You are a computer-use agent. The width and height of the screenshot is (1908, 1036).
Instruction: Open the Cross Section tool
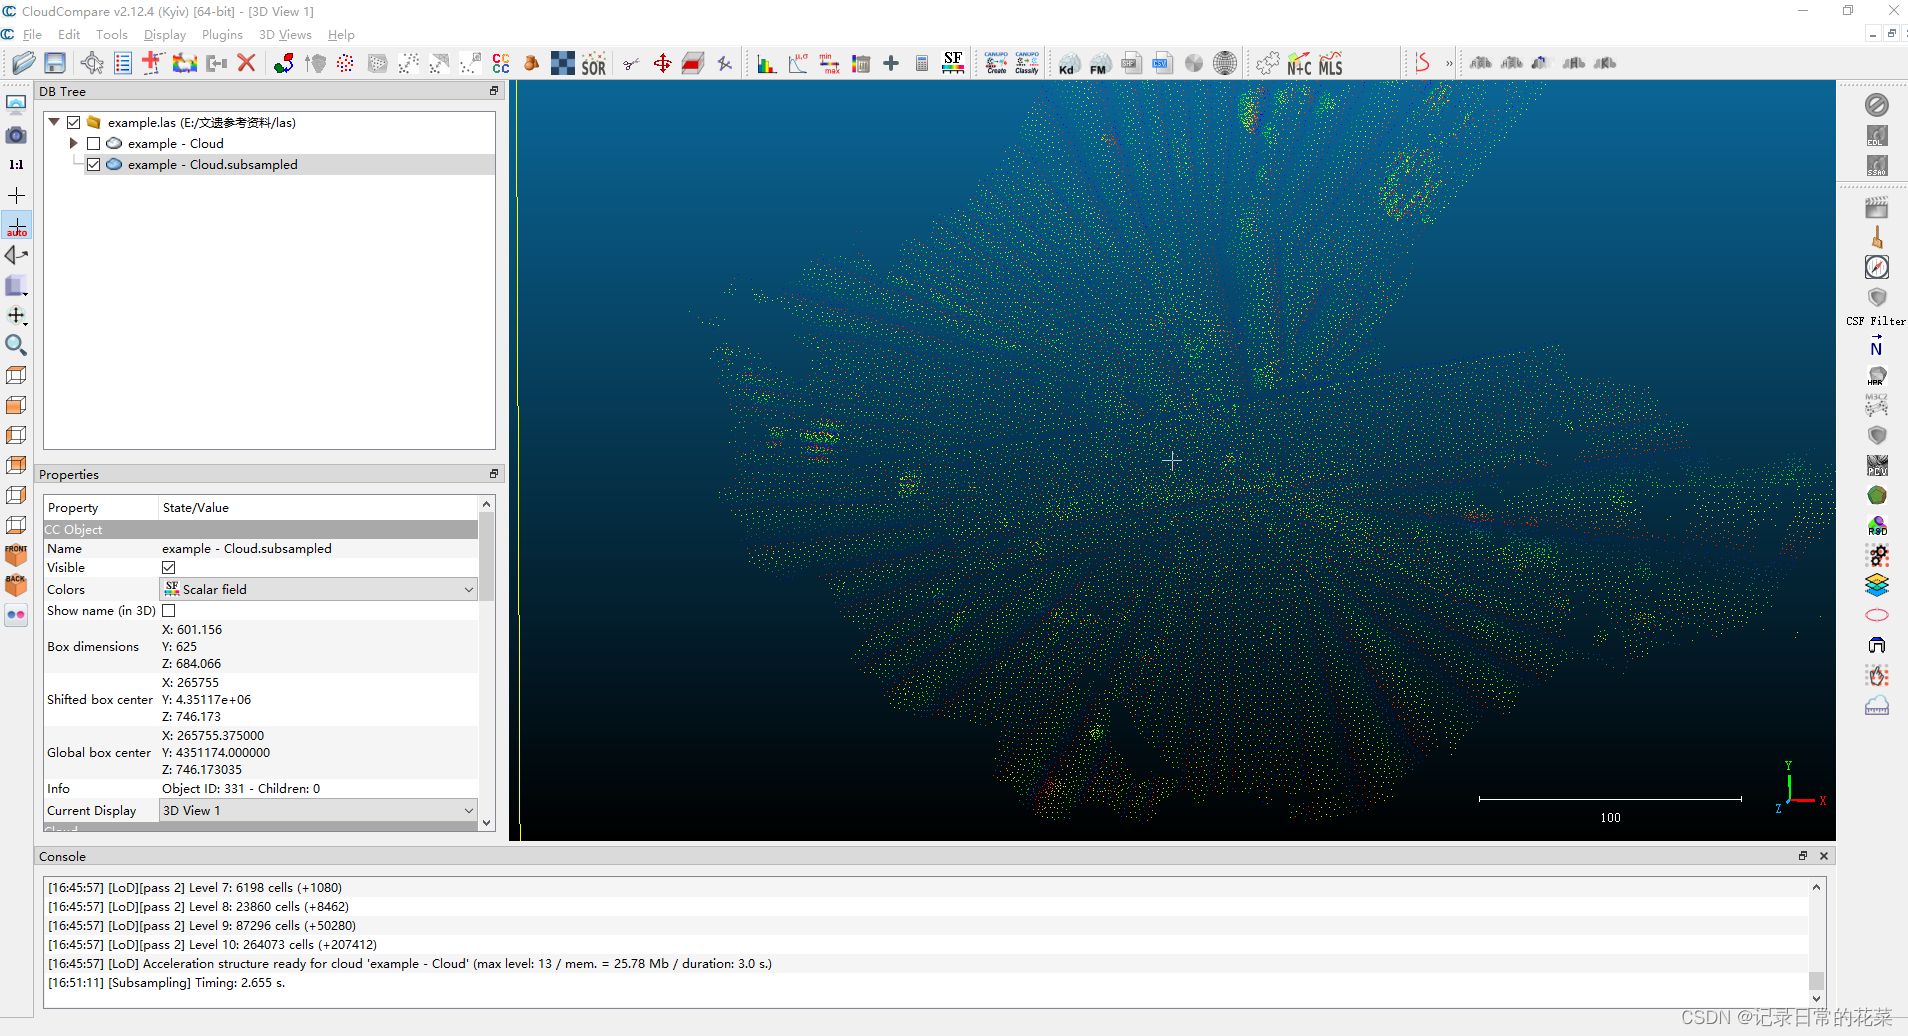click(693, 63)
